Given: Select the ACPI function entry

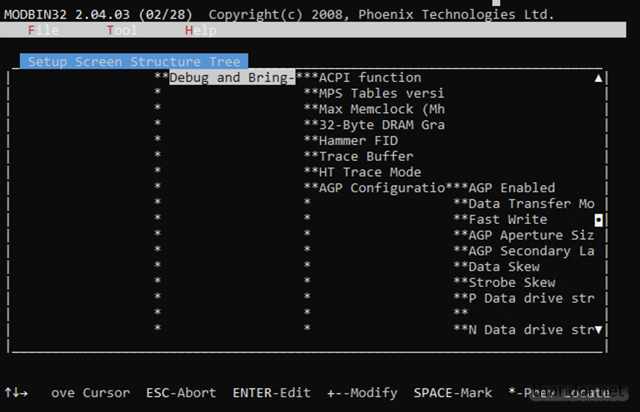Looking at the screenshot, I should click(x=370, y=77).
